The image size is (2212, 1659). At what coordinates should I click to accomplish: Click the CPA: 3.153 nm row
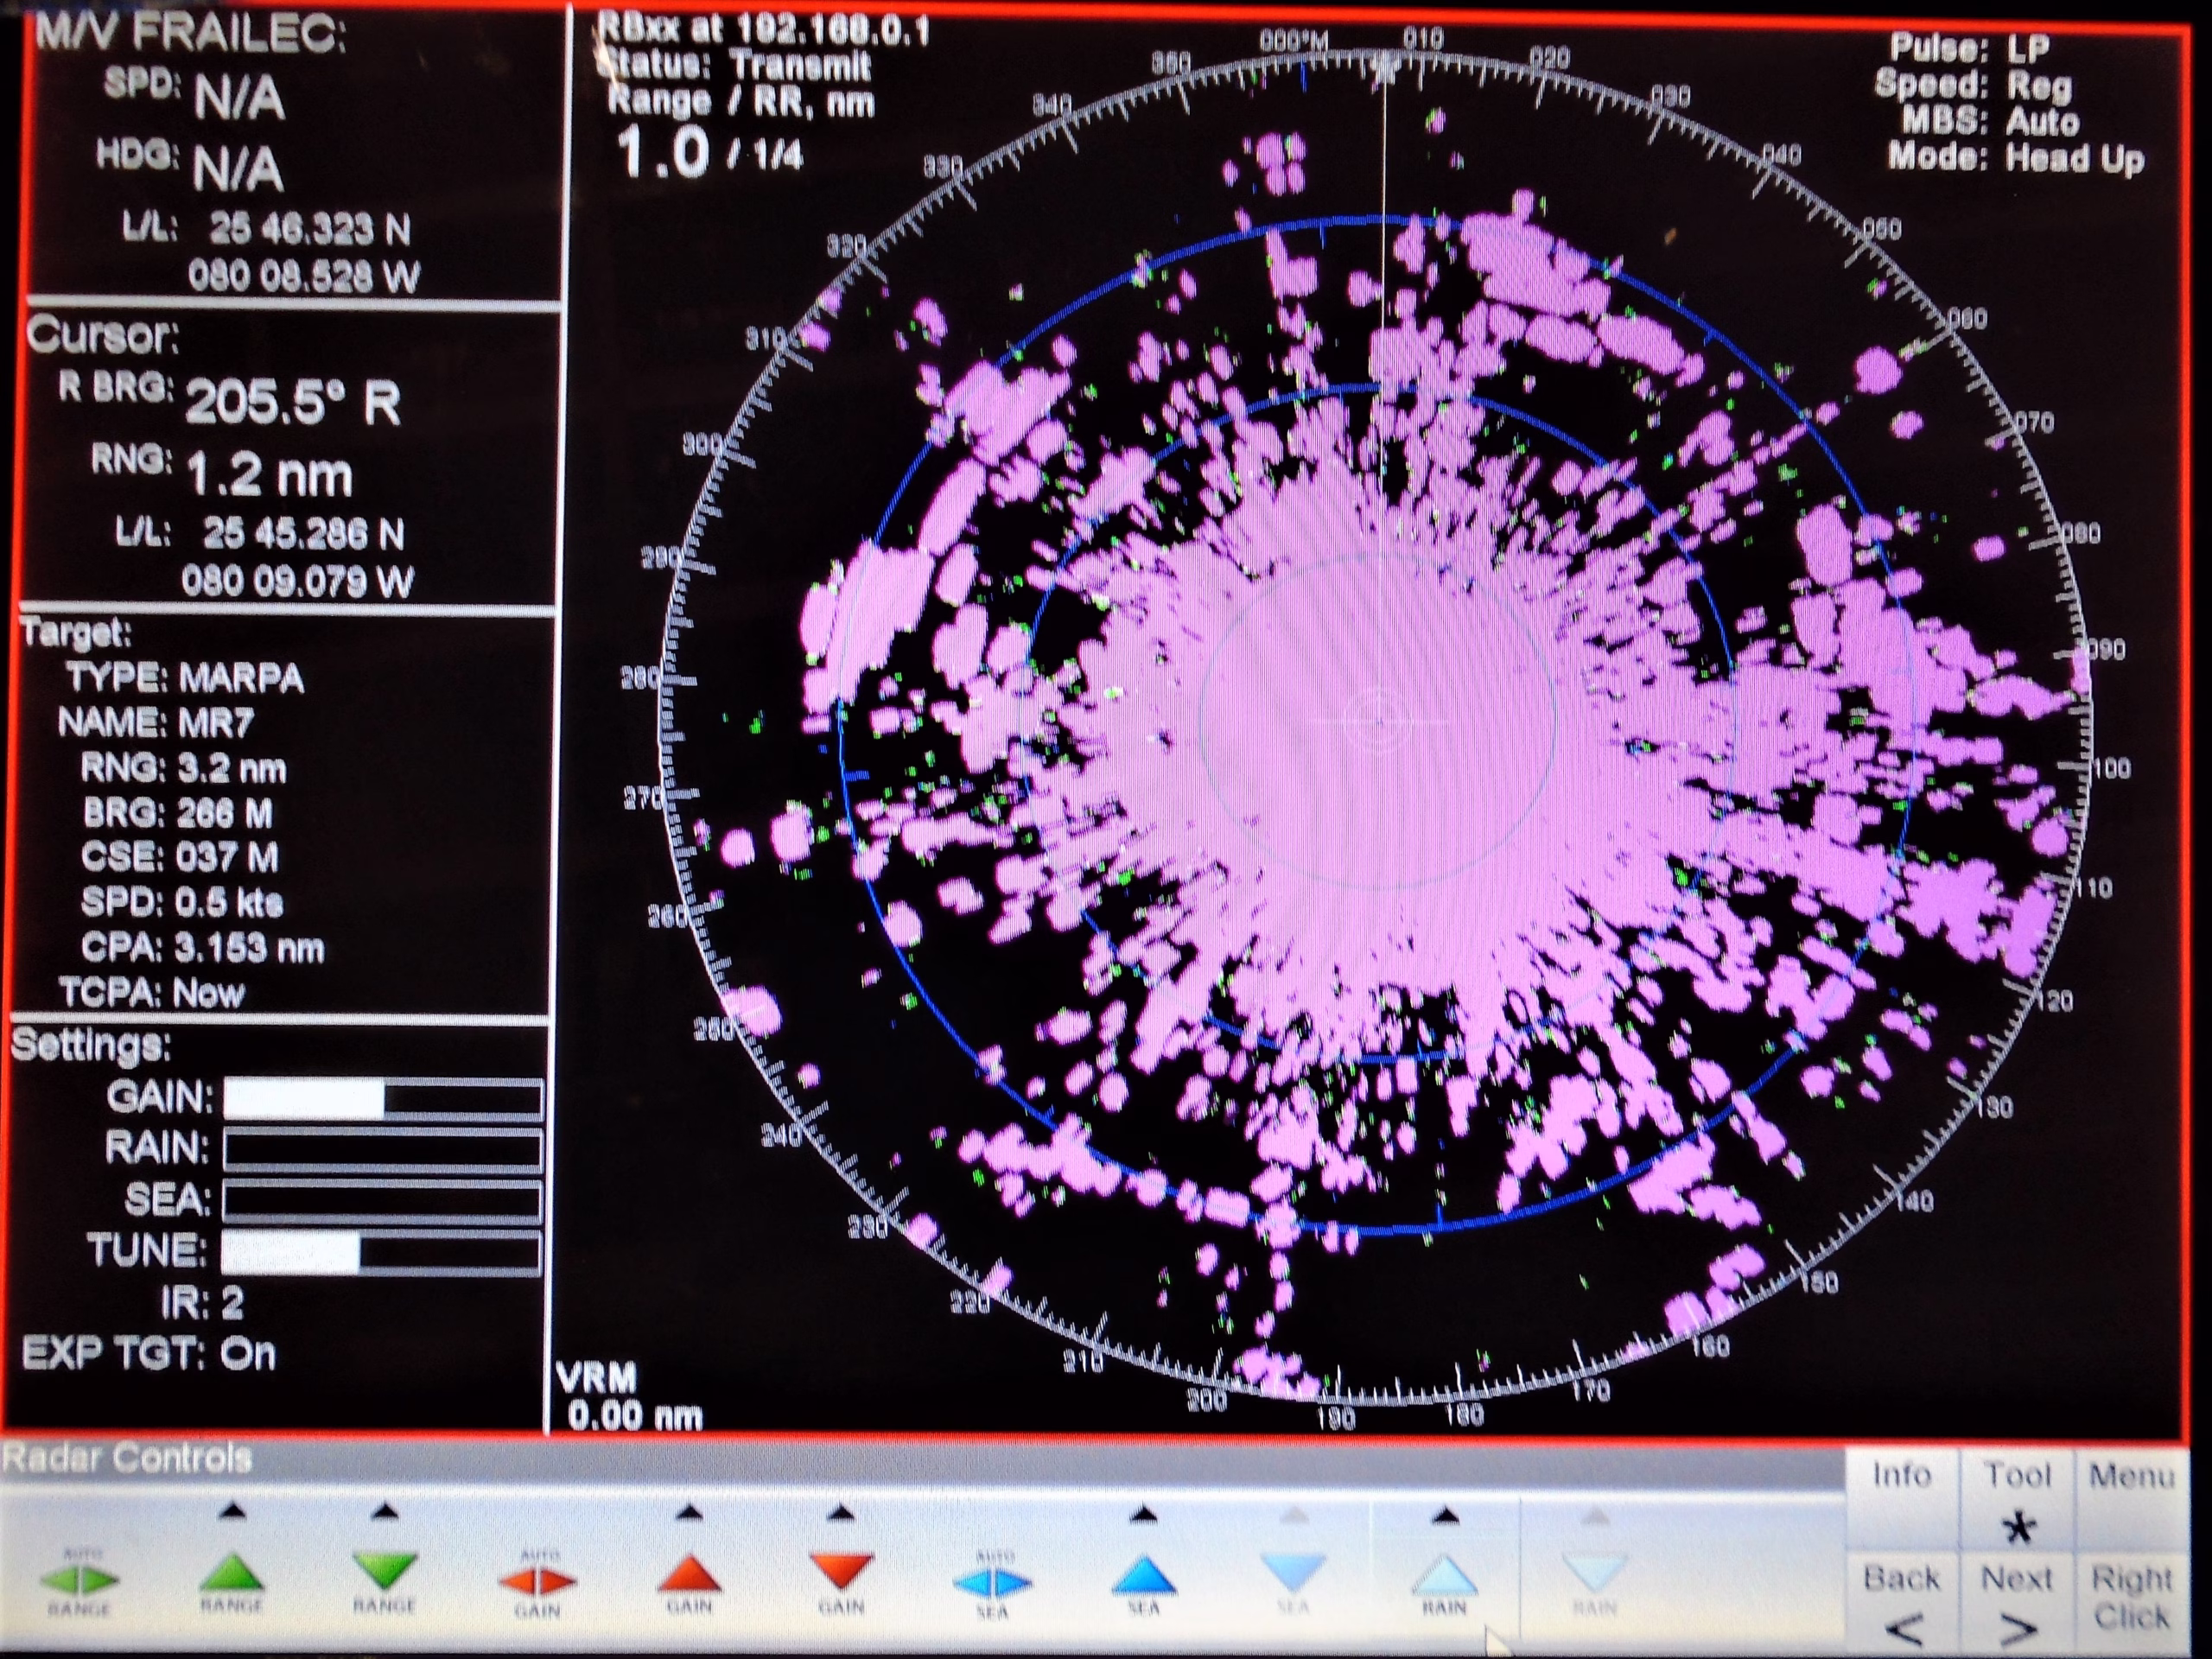203,947
